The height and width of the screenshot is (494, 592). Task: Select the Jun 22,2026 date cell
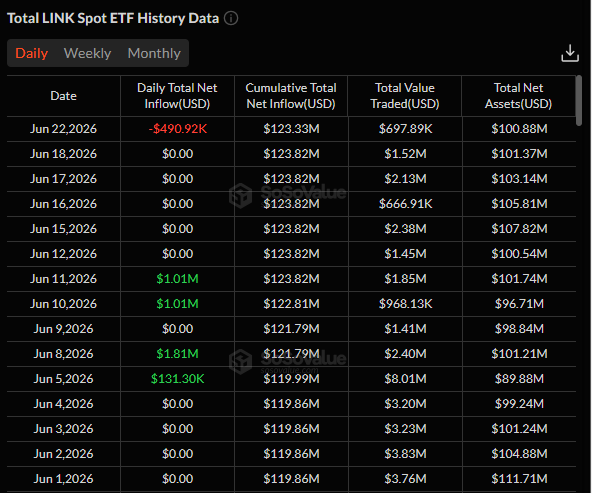[x=63, y=129]
